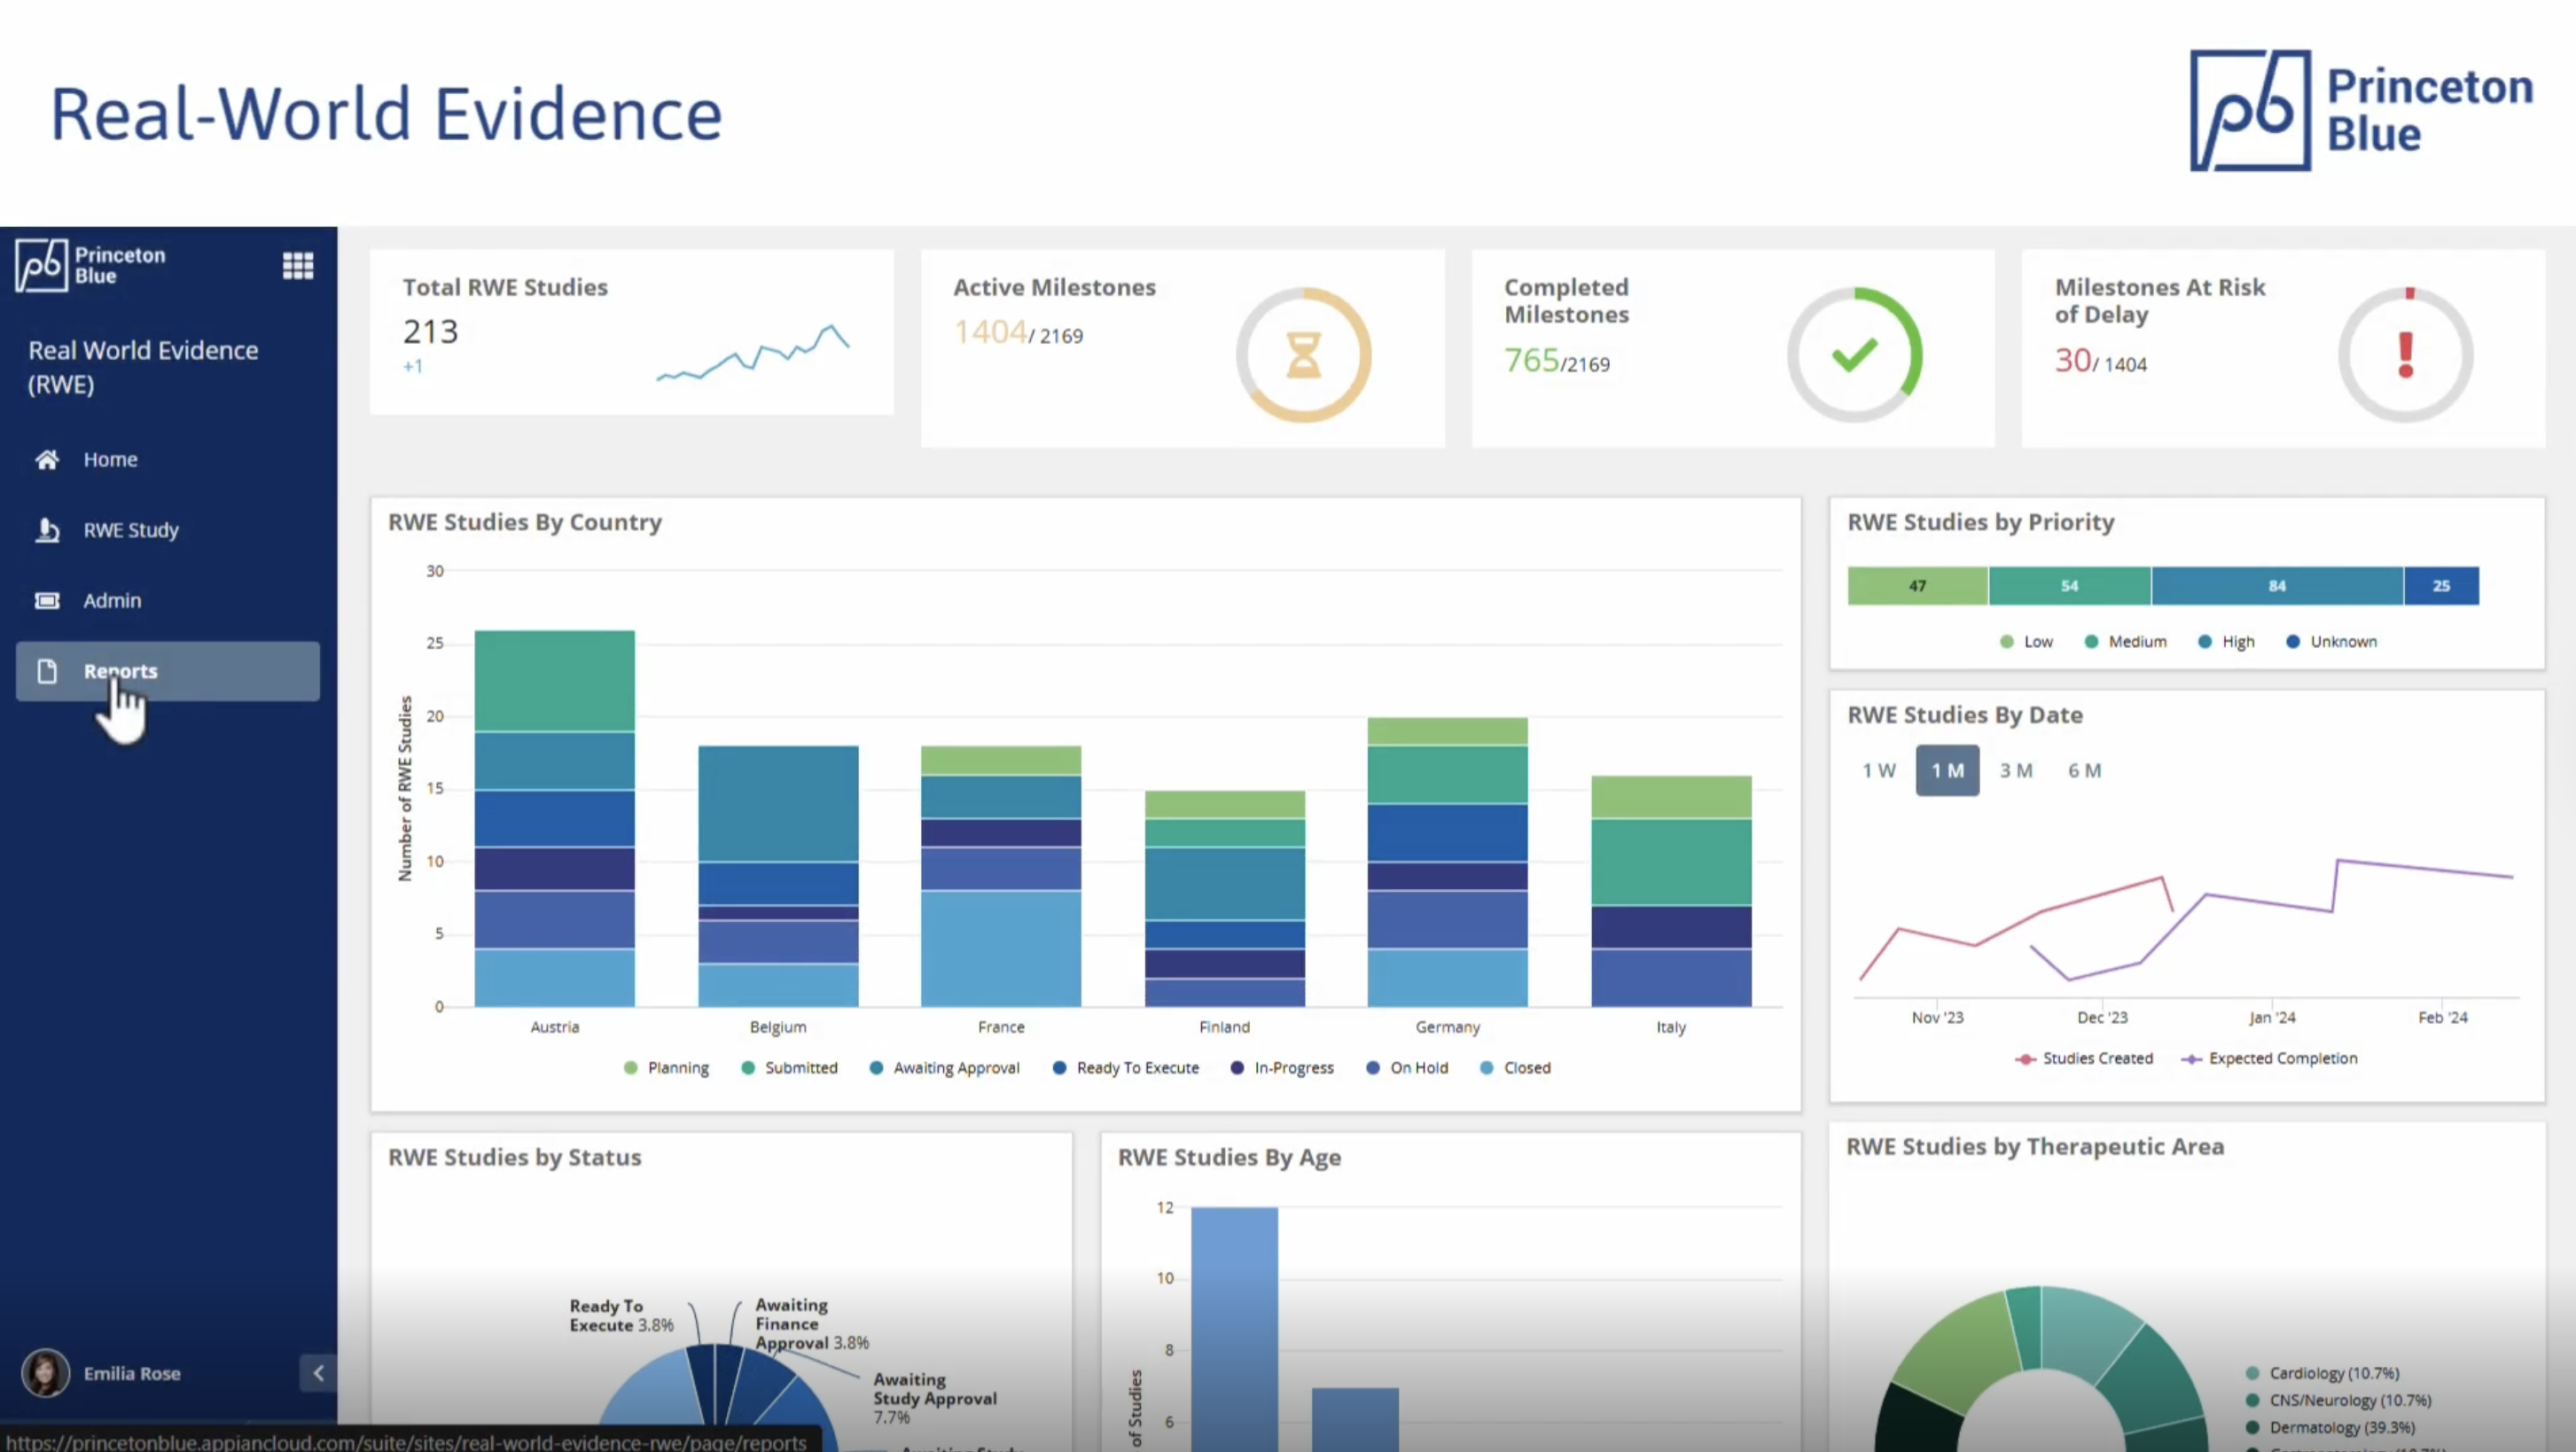Click the Completed Milestones checkmark icon
2576x1452 pixels.
coord(1854,355)
